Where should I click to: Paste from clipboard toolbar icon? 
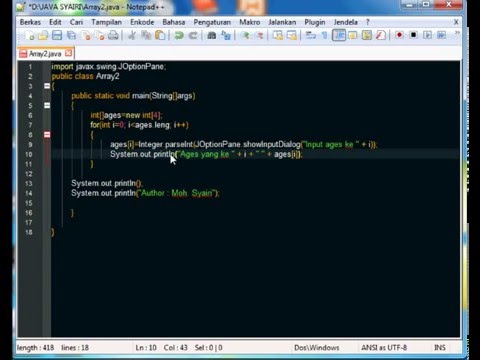[160, 35]
